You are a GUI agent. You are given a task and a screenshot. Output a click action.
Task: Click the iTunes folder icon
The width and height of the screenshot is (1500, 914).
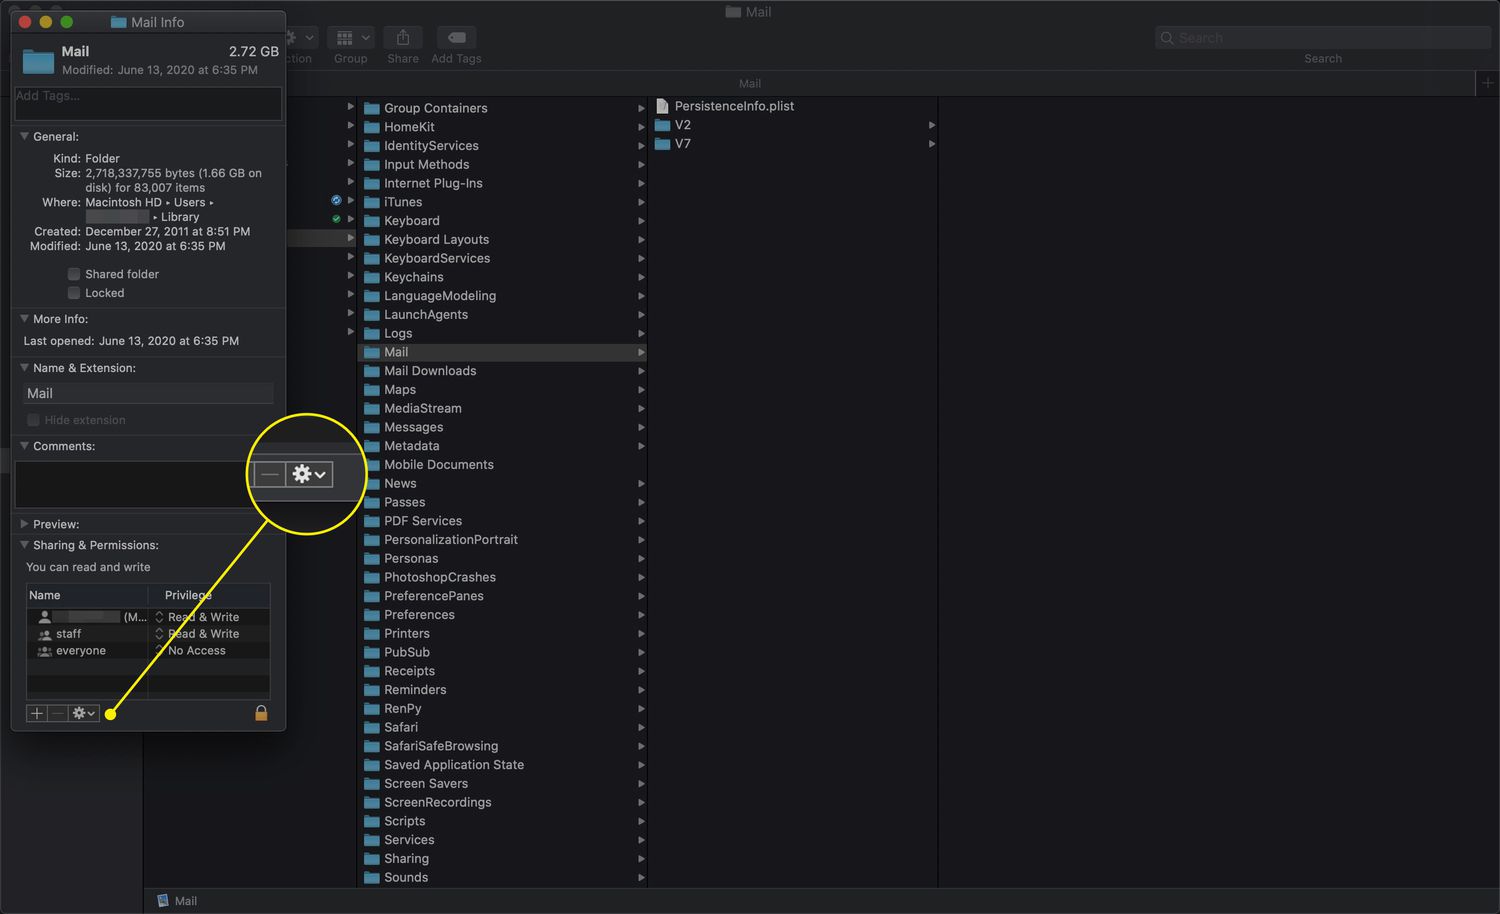point(372,202)
